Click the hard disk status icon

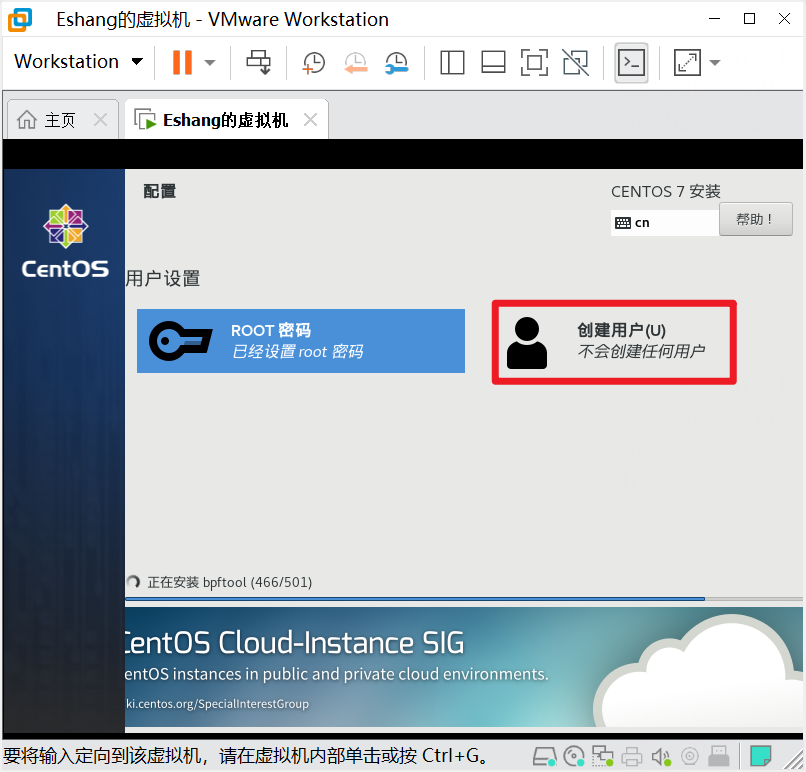click(544, 756)
